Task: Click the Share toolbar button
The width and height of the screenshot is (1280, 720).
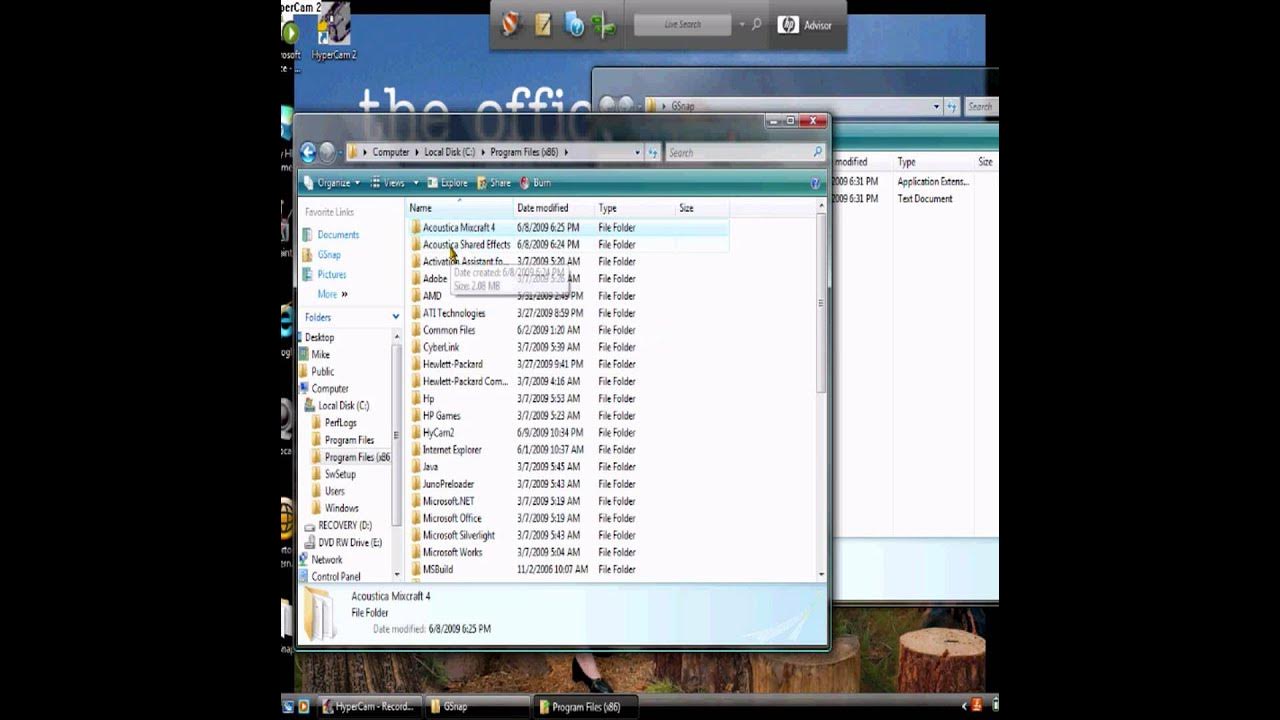Action: 493,183
